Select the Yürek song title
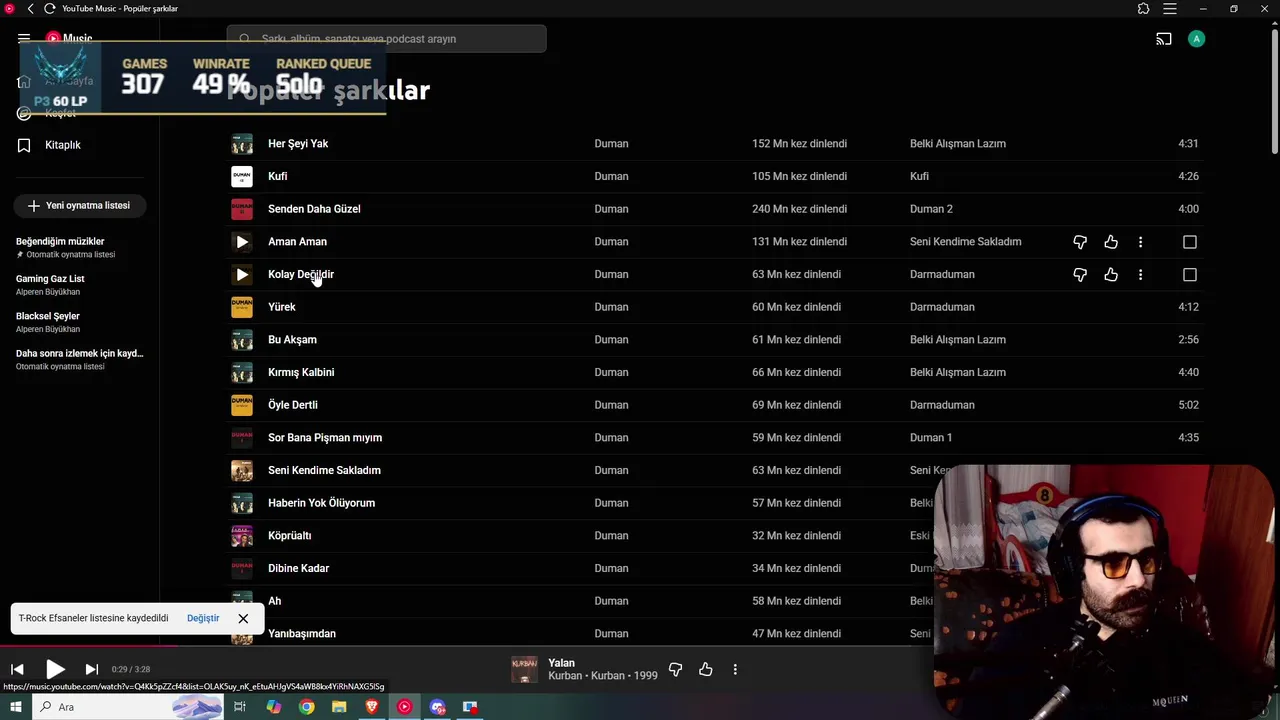 click(x=282, y=307)
